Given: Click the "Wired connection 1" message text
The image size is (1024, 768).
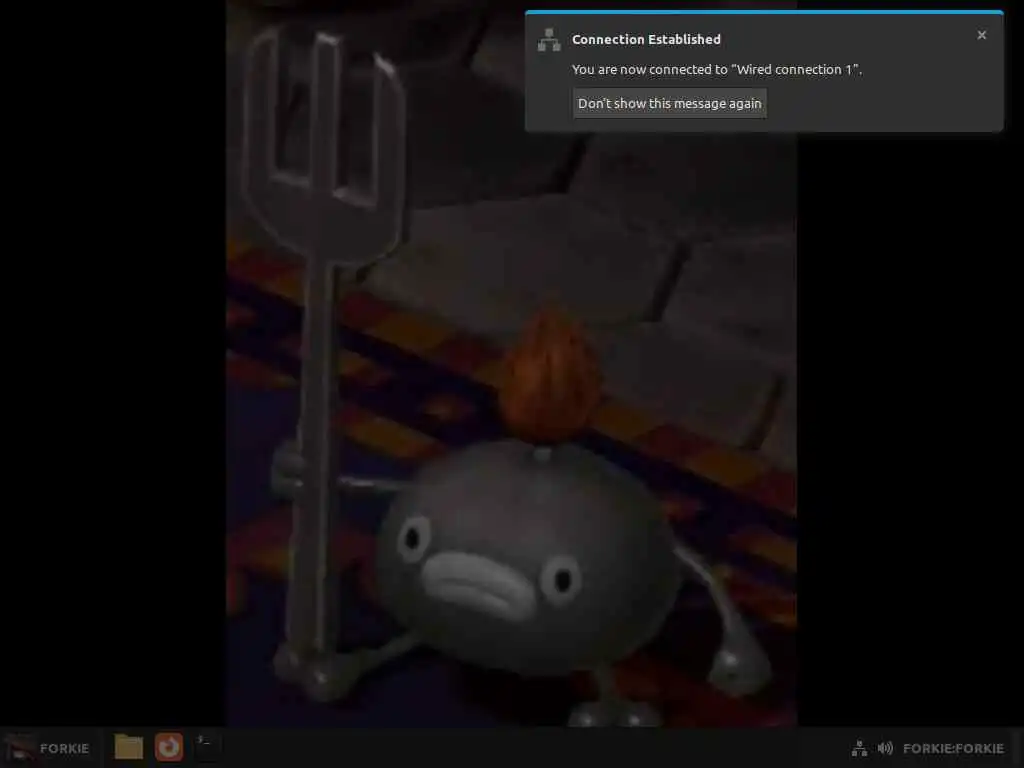Looking at the screenshot, I should coord(716,69).
